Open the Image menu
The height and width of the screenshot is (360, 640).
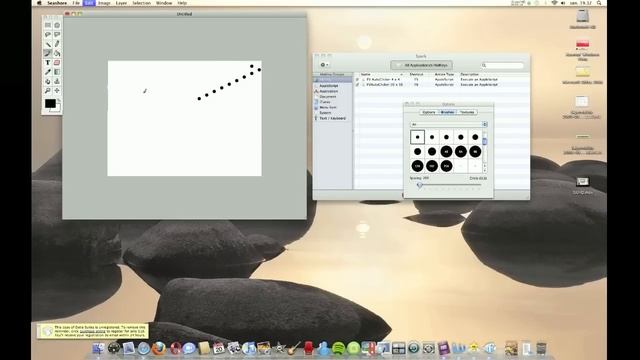pyautogui.click(x=104, y=3)
